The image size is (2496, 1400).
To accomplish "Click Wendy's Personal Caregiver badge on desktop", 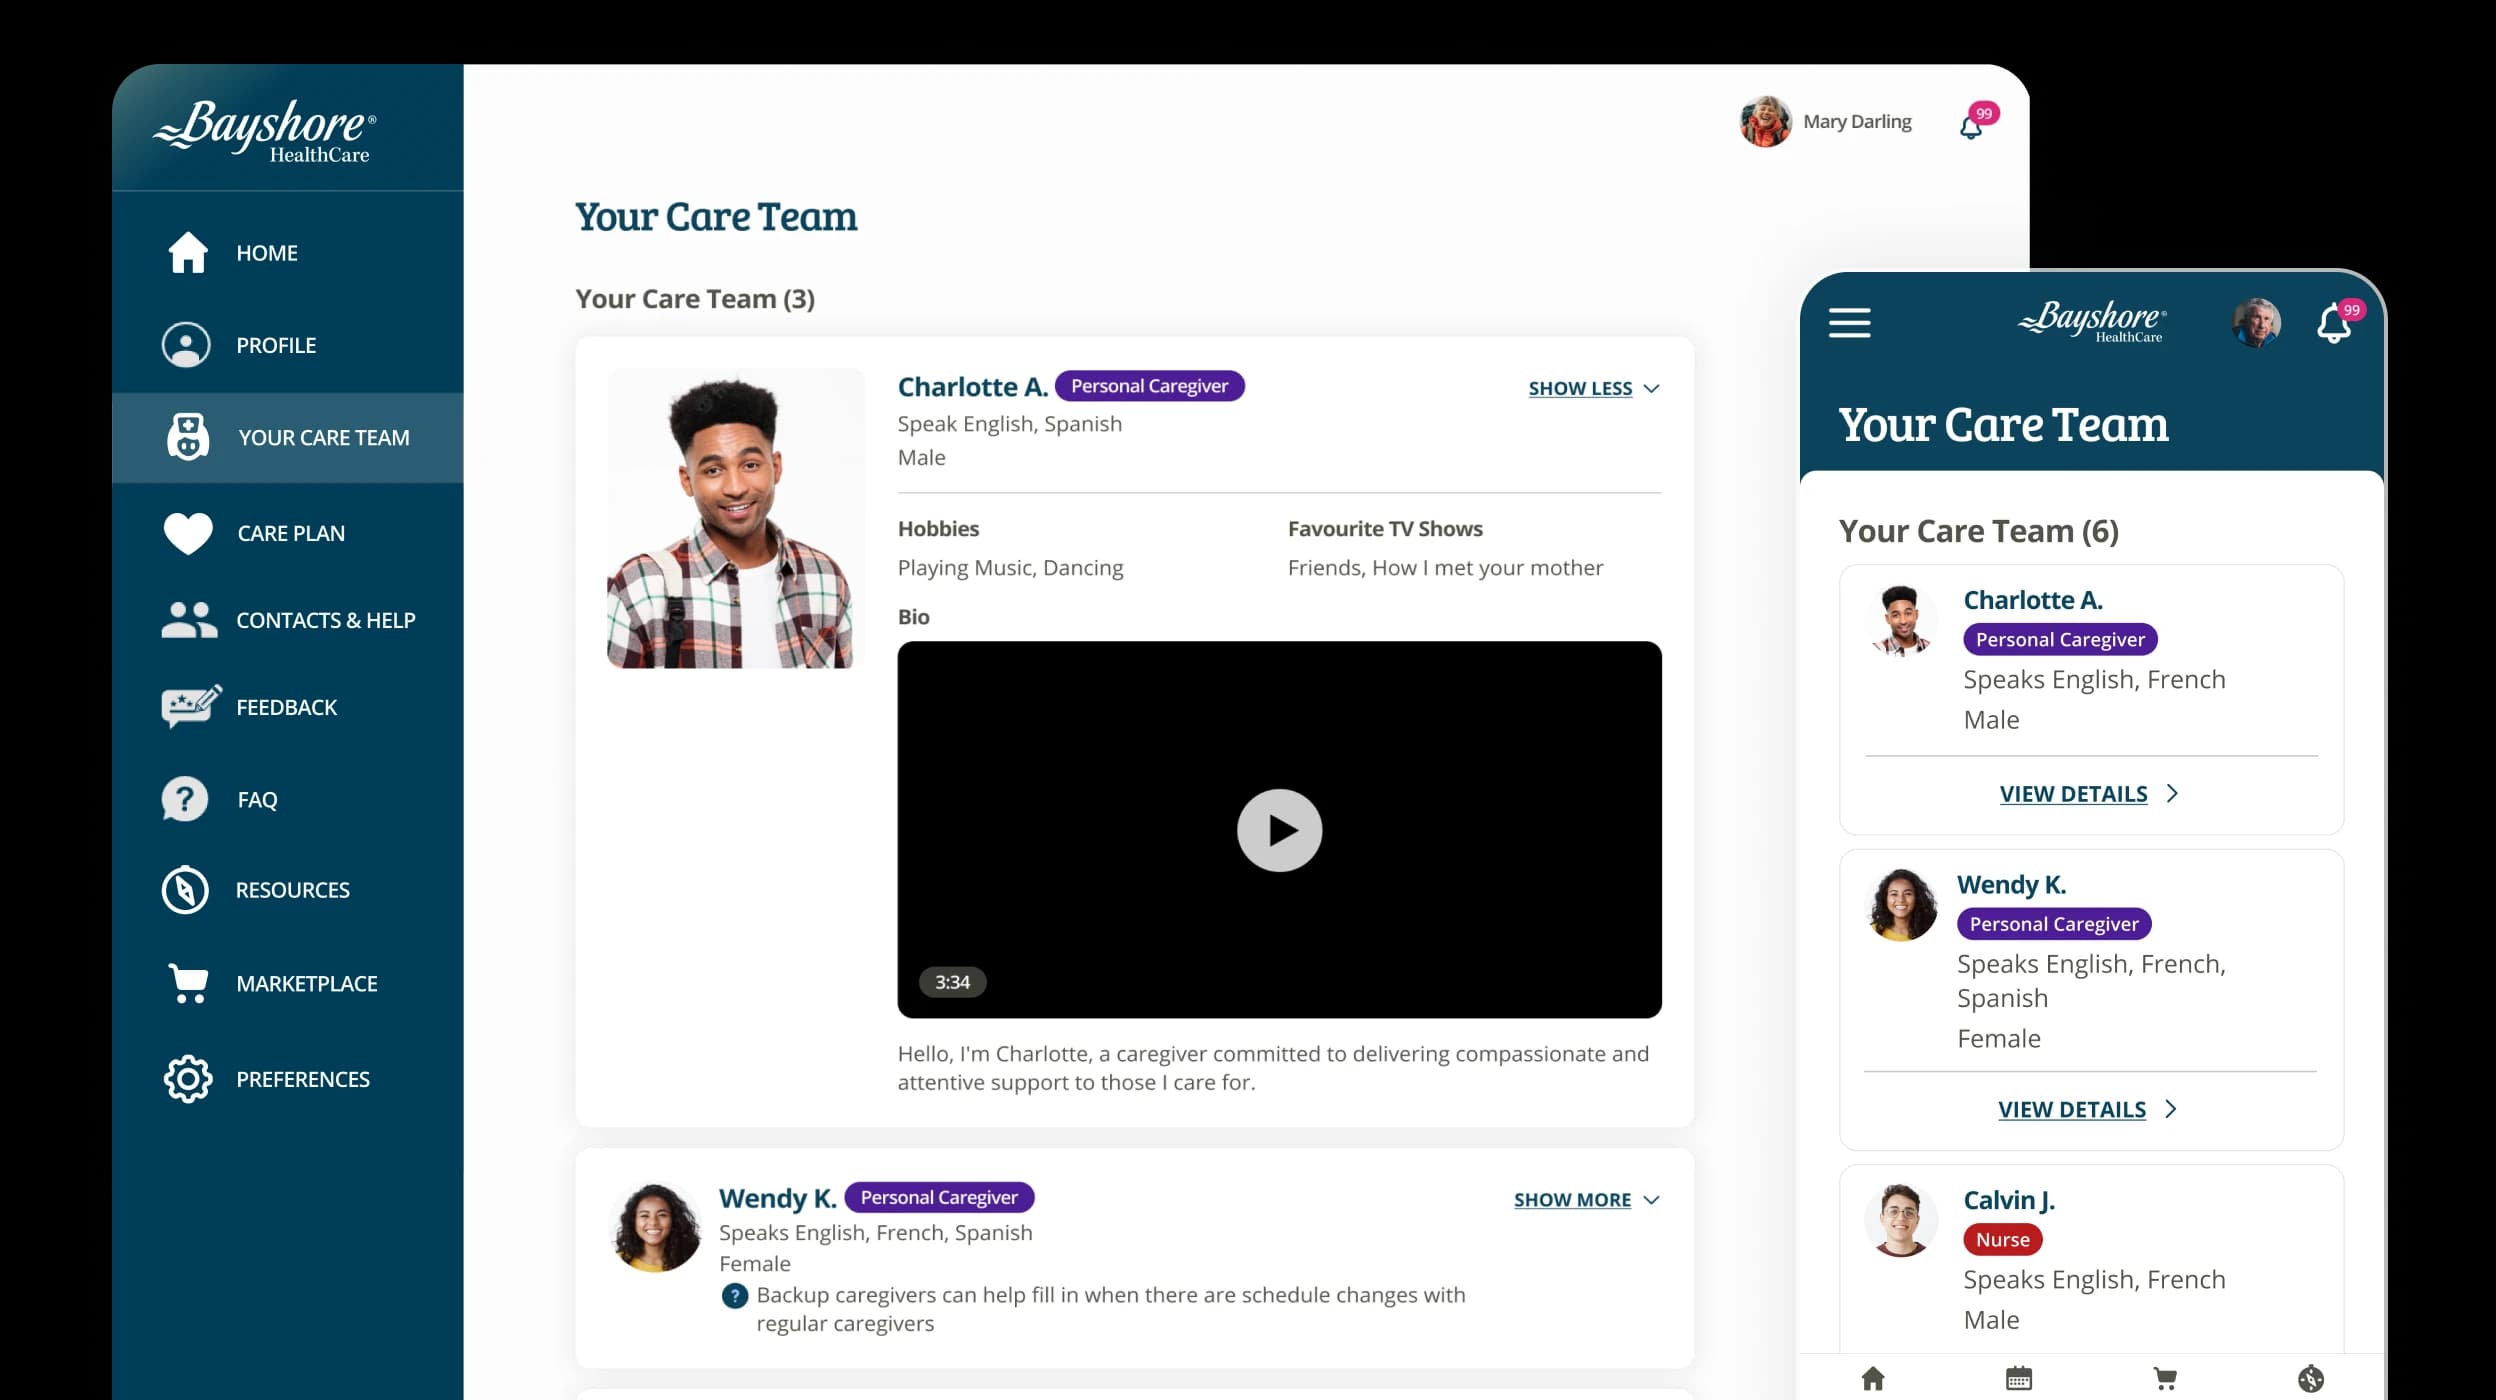I will coord(939,1197).
